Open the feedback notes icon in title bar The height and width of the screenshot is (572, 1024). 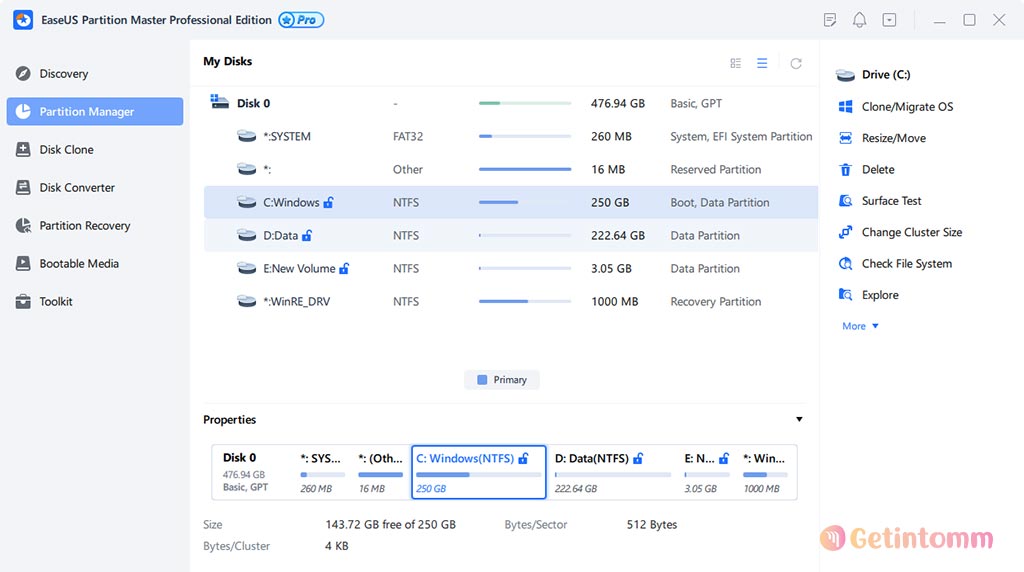[830, 20]
